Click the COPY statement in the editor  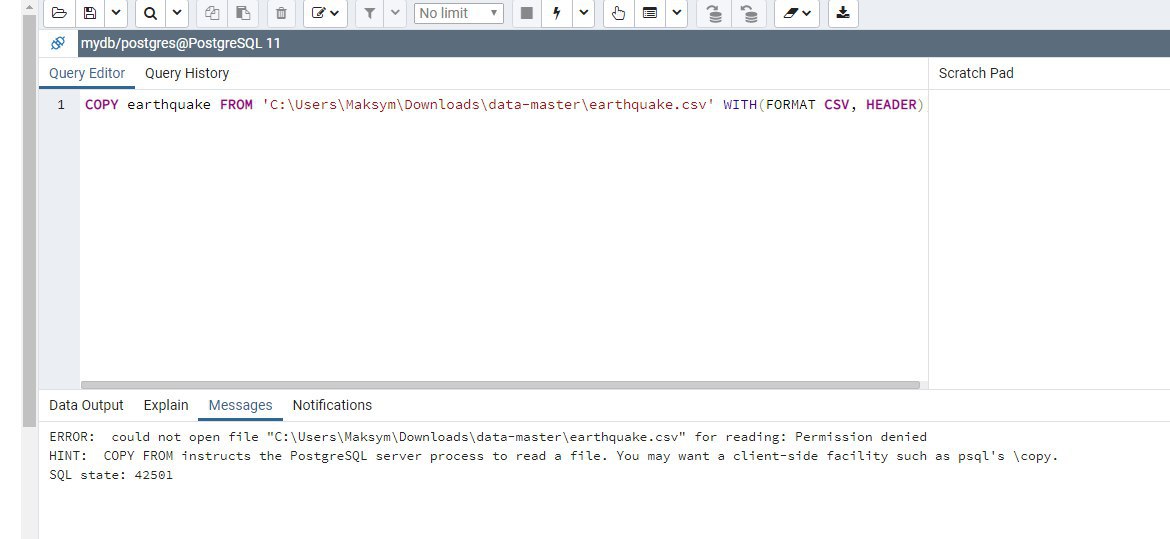(x=504, y=105)
